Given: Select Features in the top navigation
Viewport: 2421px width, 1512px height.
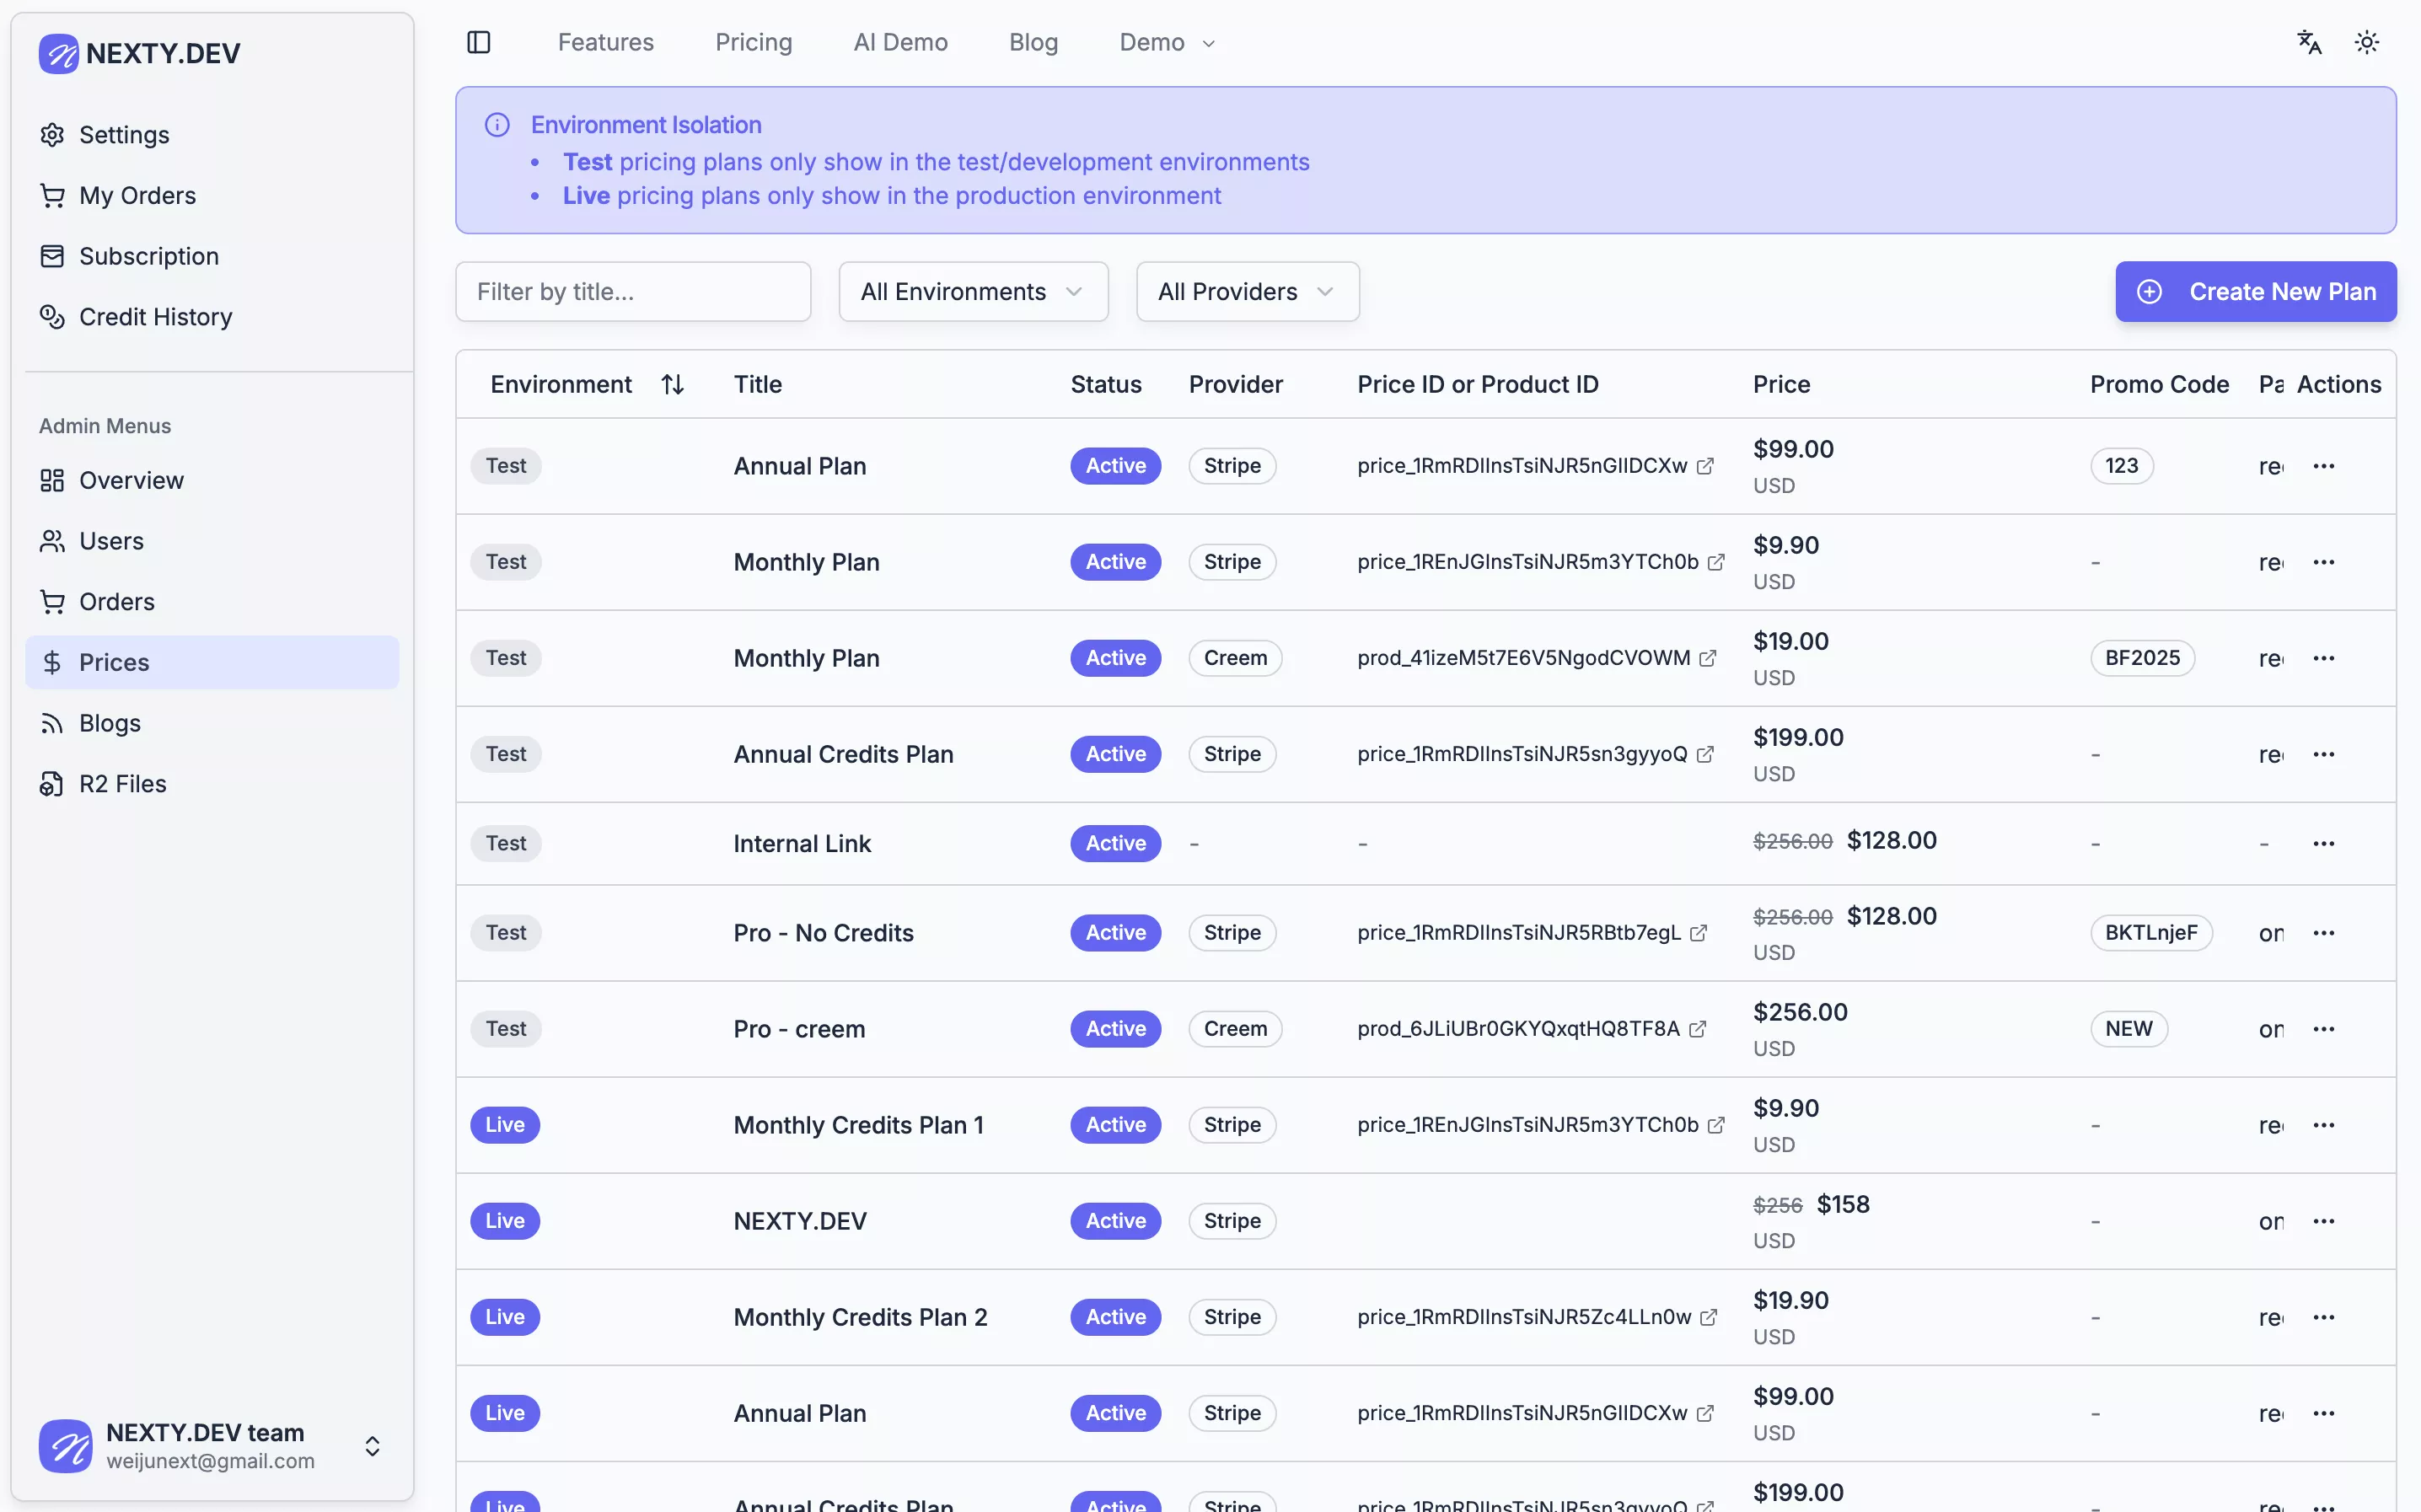Looking at the screenshot, I should (x=606, y=42).
